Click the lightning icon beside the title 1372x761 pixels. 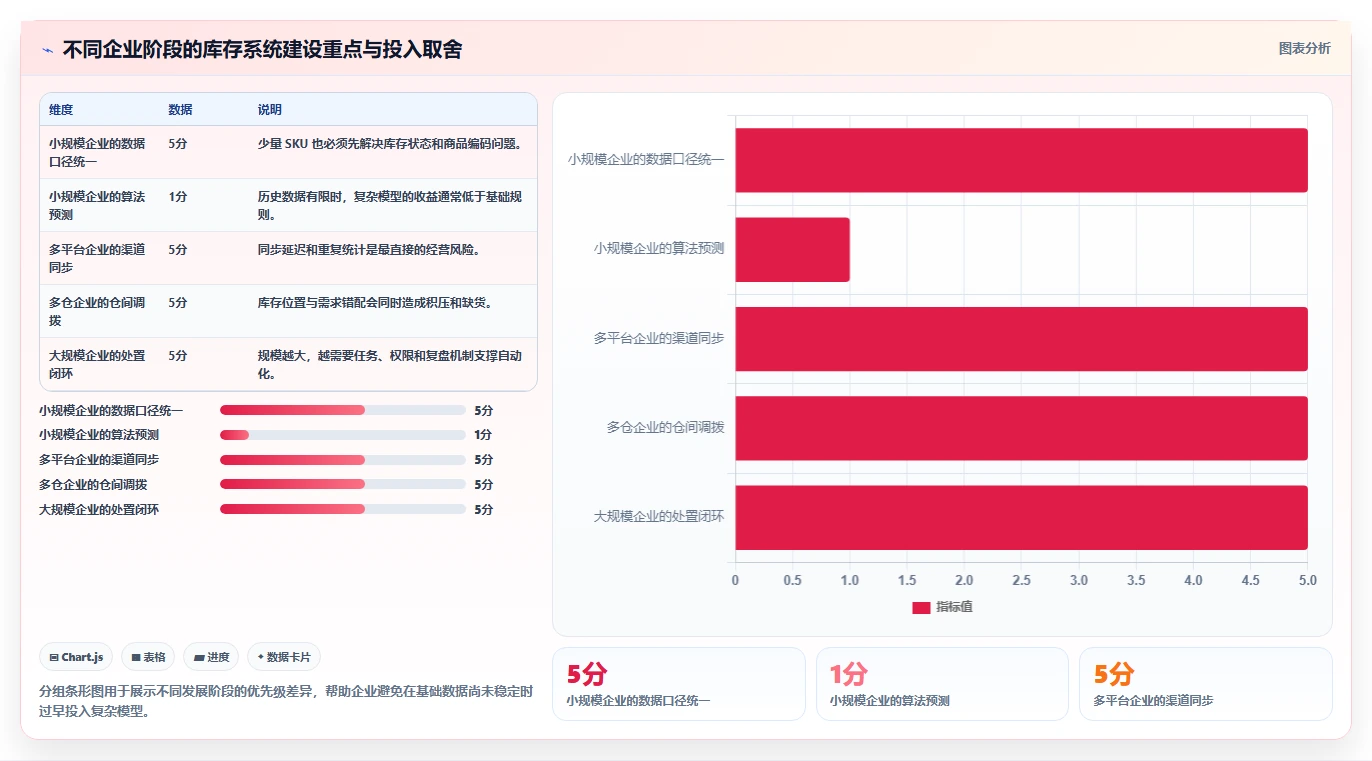[x=48, y=50]
